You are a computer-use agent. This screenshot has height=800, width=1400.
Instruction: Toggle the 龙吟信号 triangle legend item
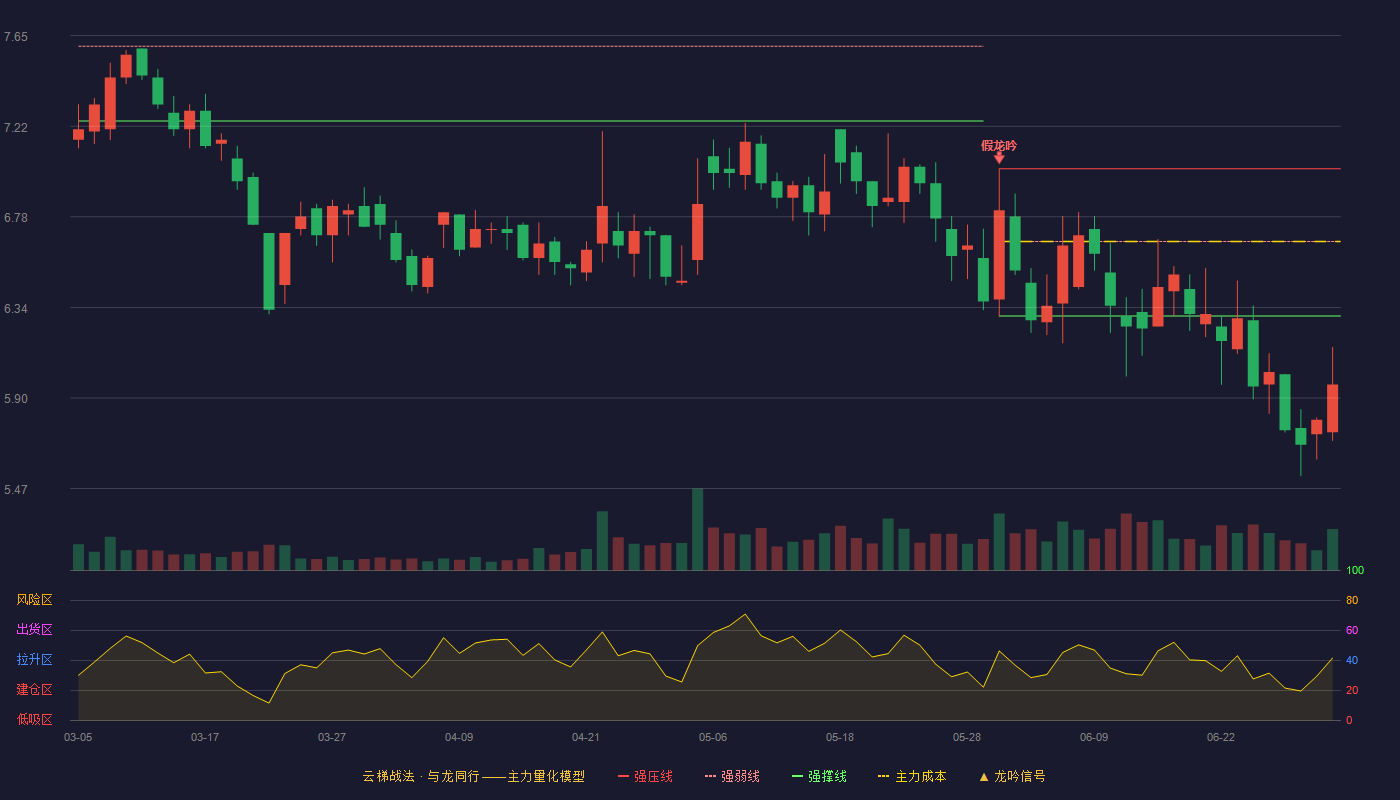tap(1012, 776)
